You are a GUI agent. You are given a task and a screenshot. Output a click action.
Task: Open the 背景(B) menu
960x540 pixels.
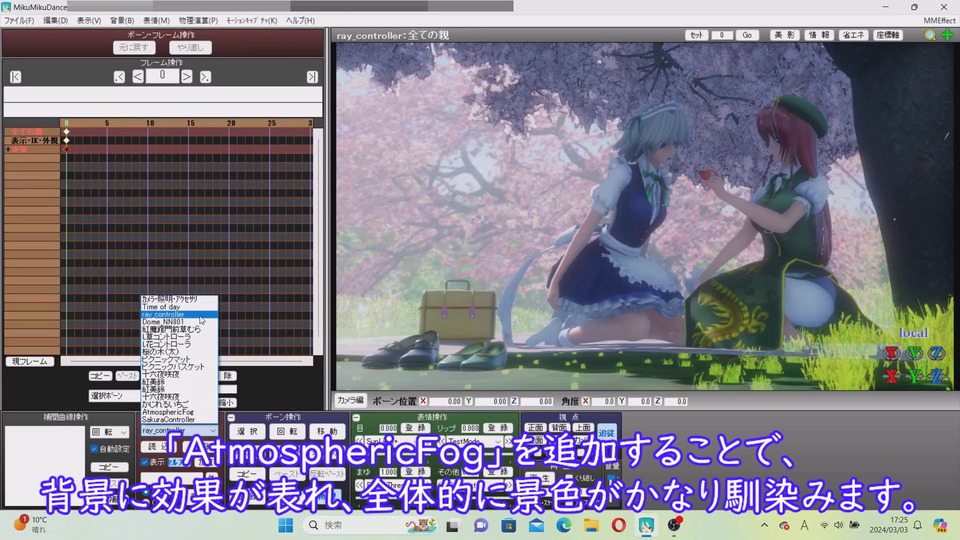pyautogui.click(x=122, y=20)
